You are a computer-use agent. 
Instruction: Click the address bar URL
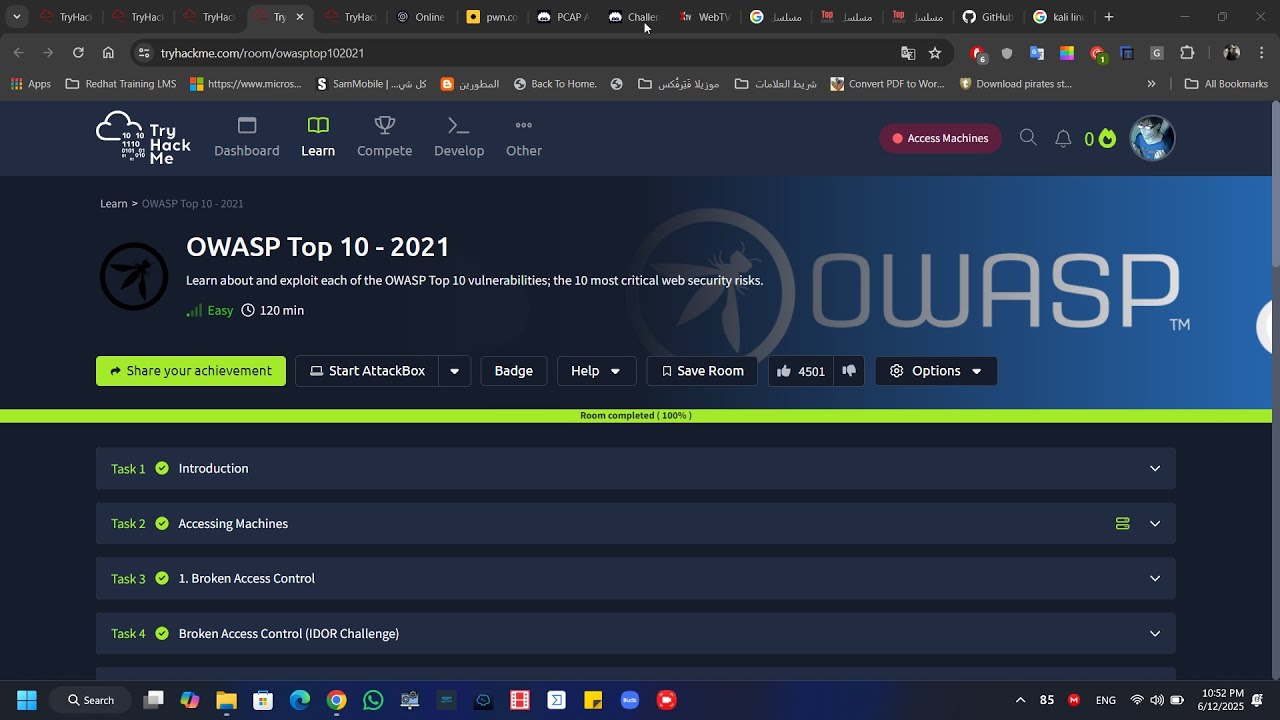tap(262, 53)
